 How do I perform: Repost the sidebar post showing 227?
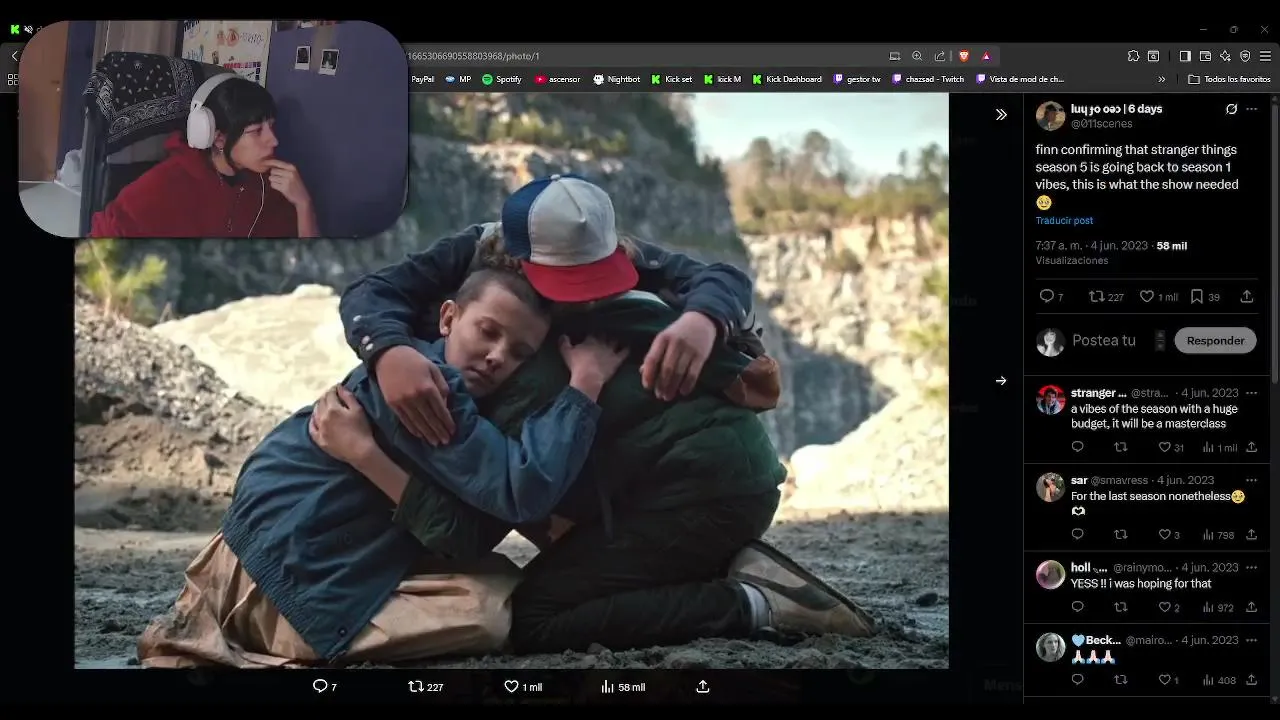[x=1106, y=296]
